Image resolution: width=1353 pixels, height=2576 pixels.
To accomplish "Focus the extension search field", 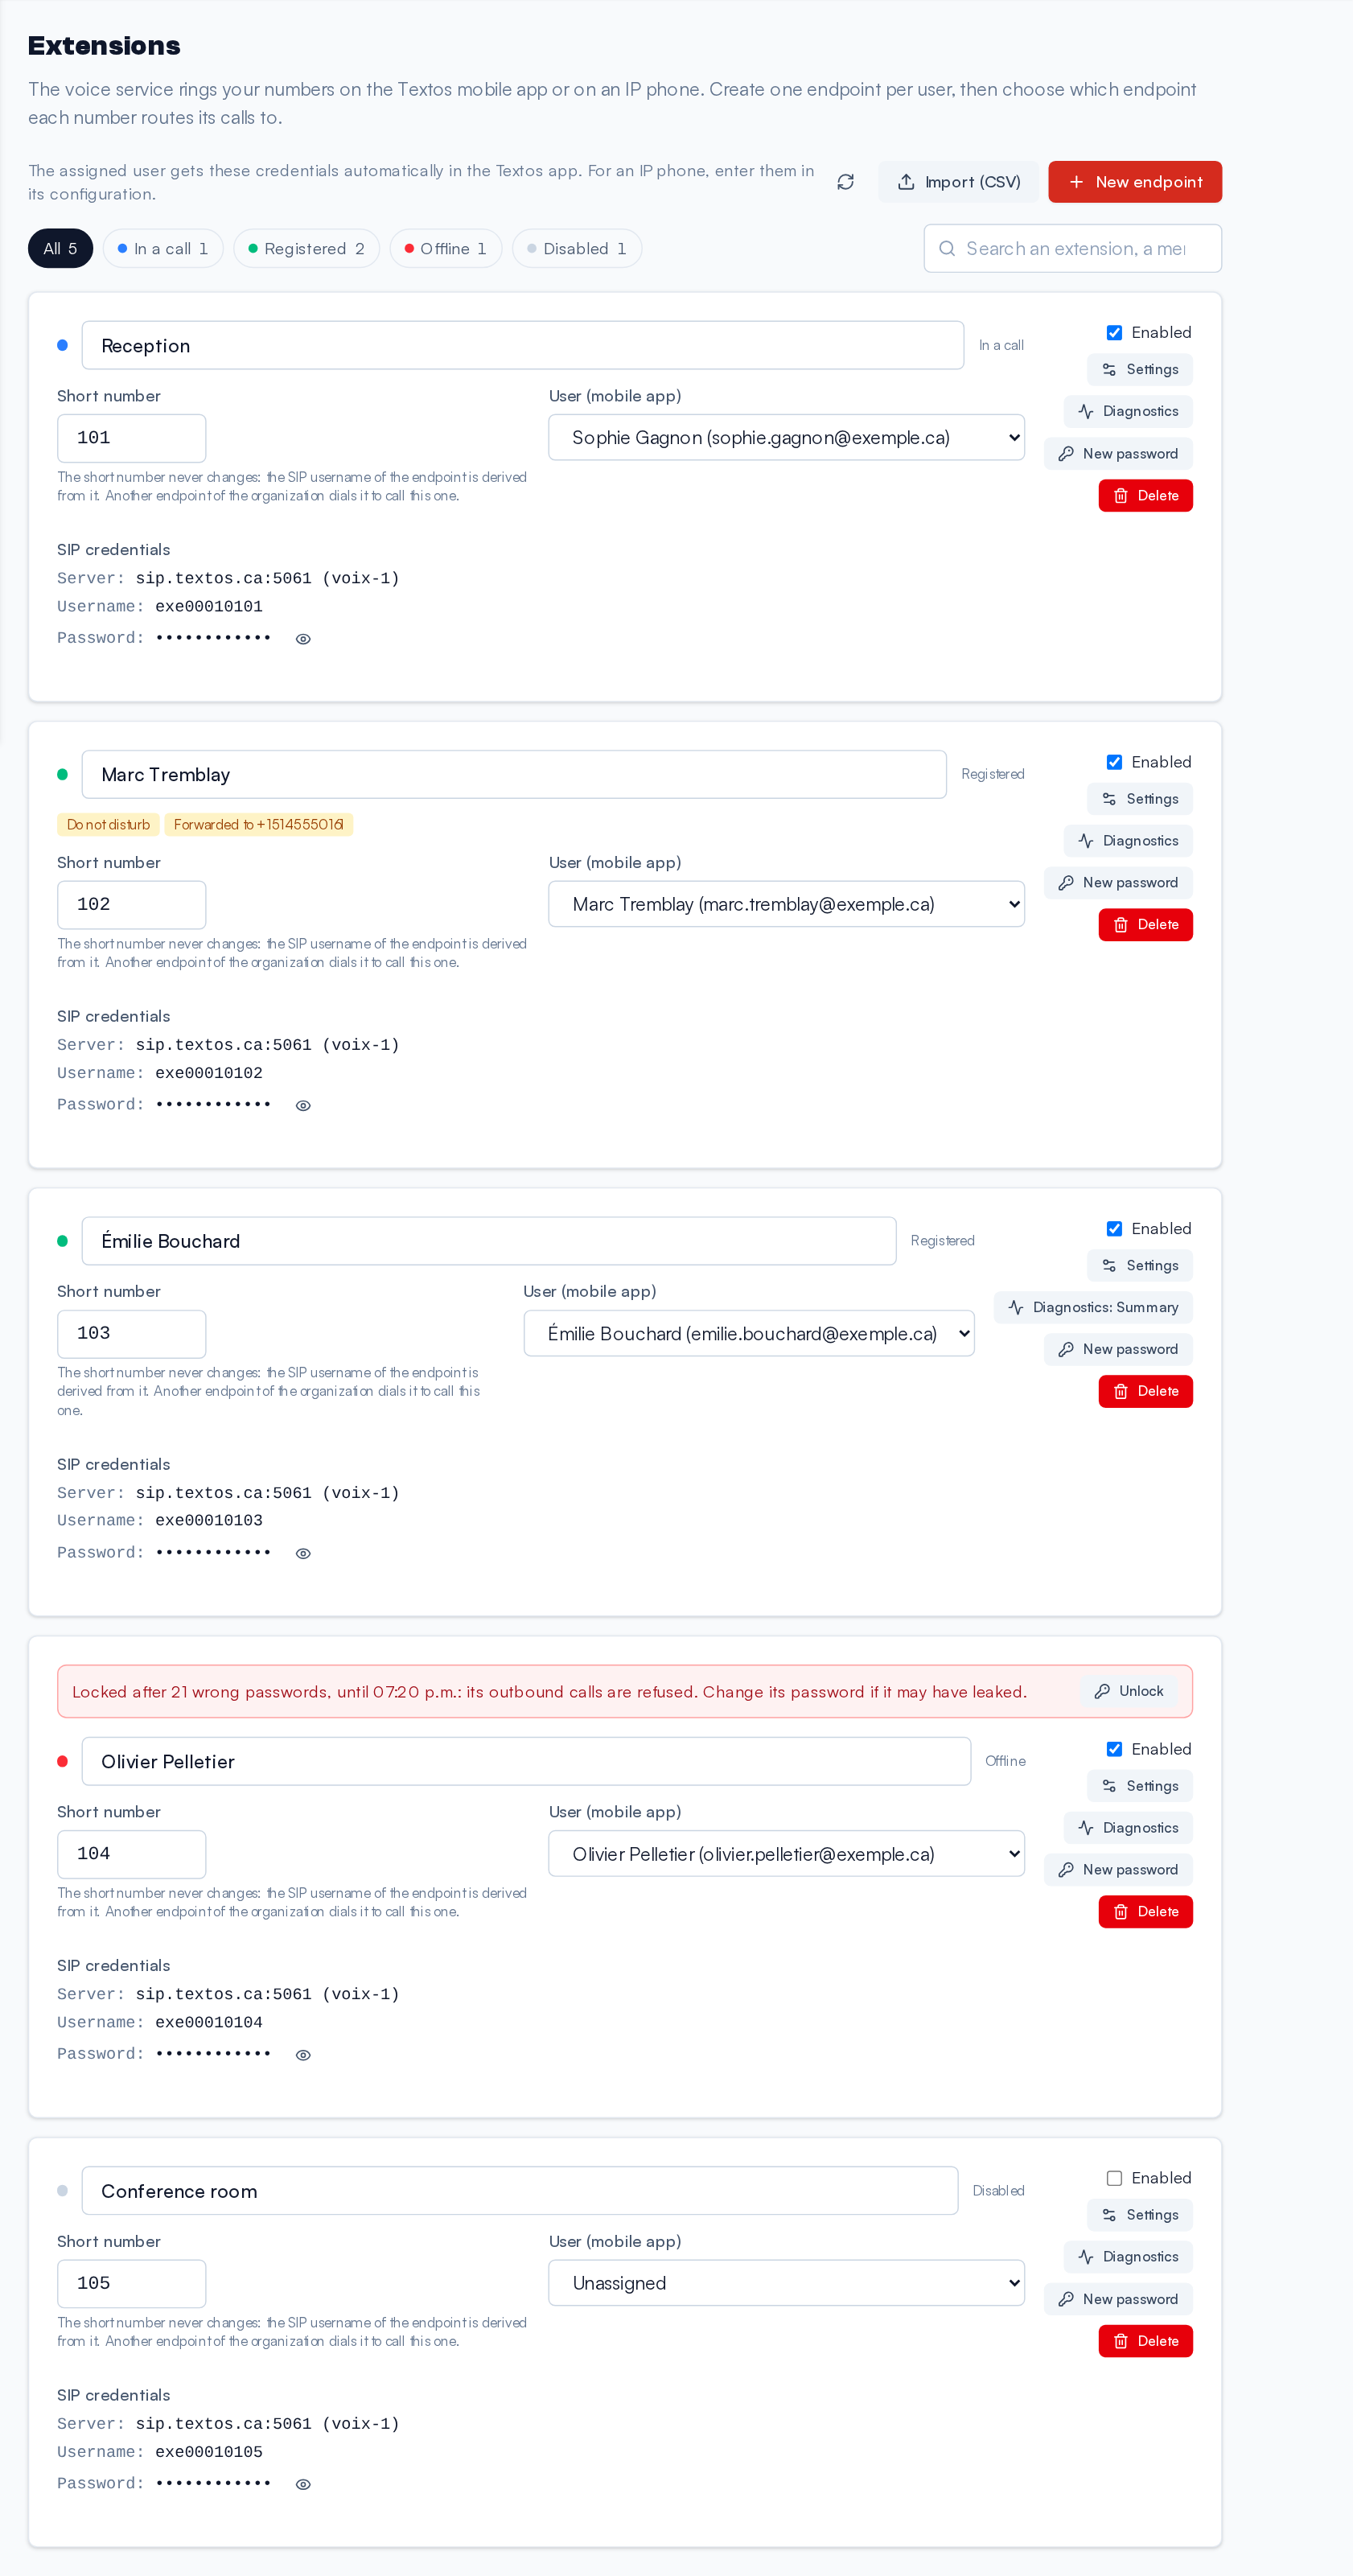I will tap(1073, 249).
